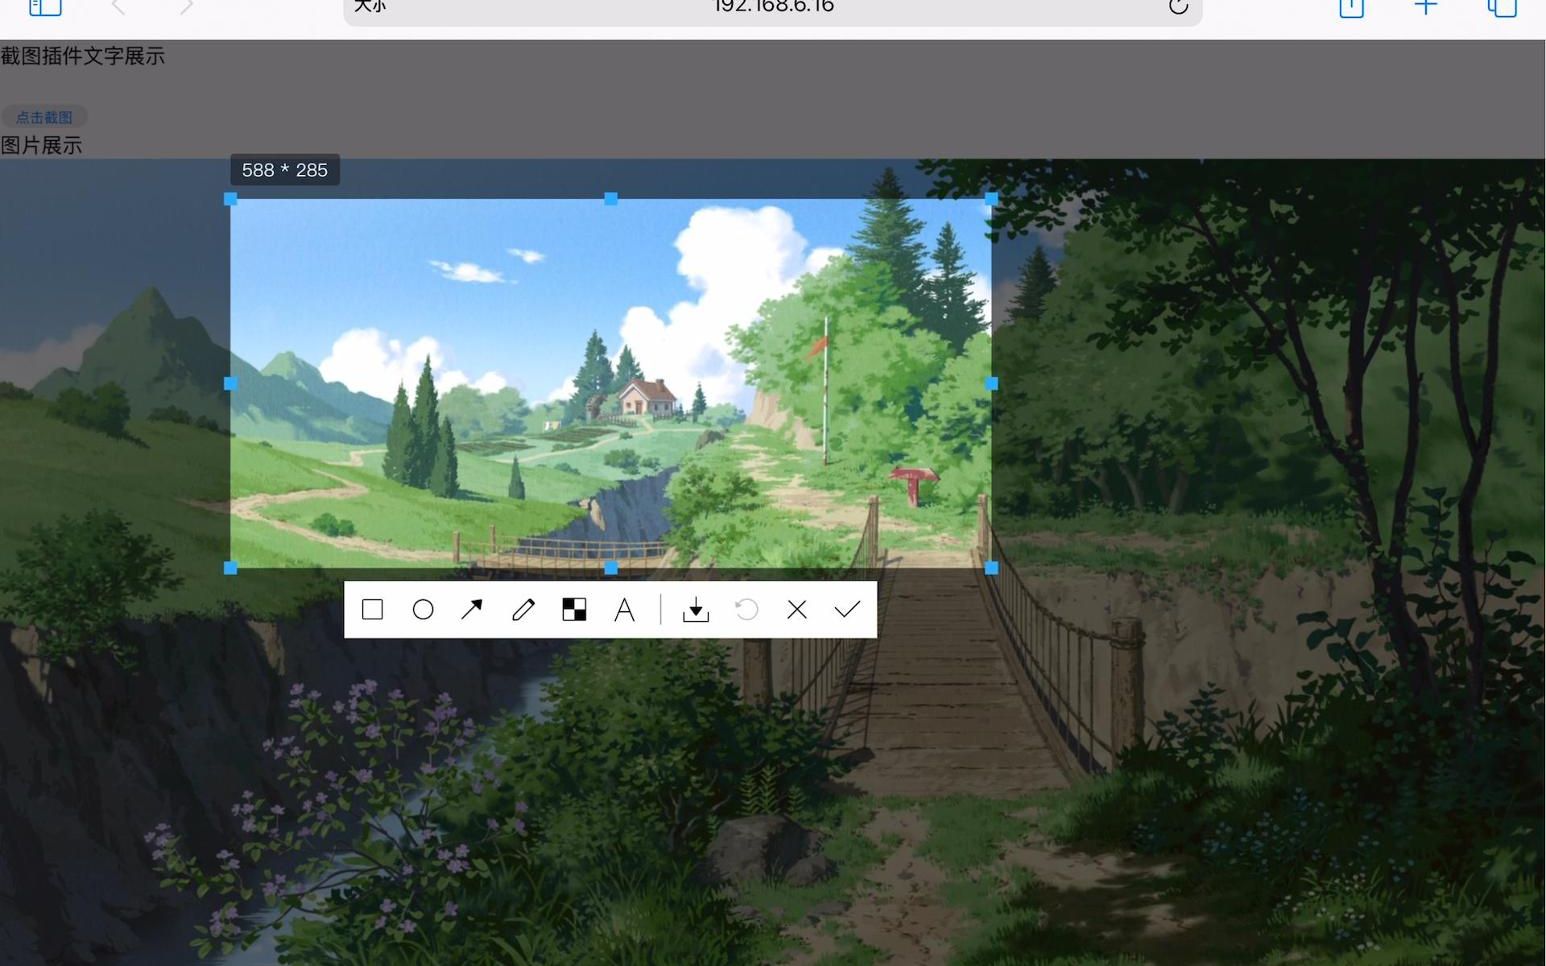Reload the page in the browser

pos(1178,7)
